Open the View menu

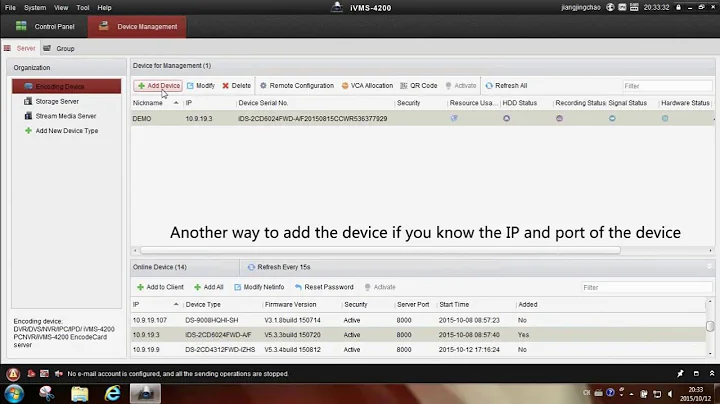click(61, 8)
